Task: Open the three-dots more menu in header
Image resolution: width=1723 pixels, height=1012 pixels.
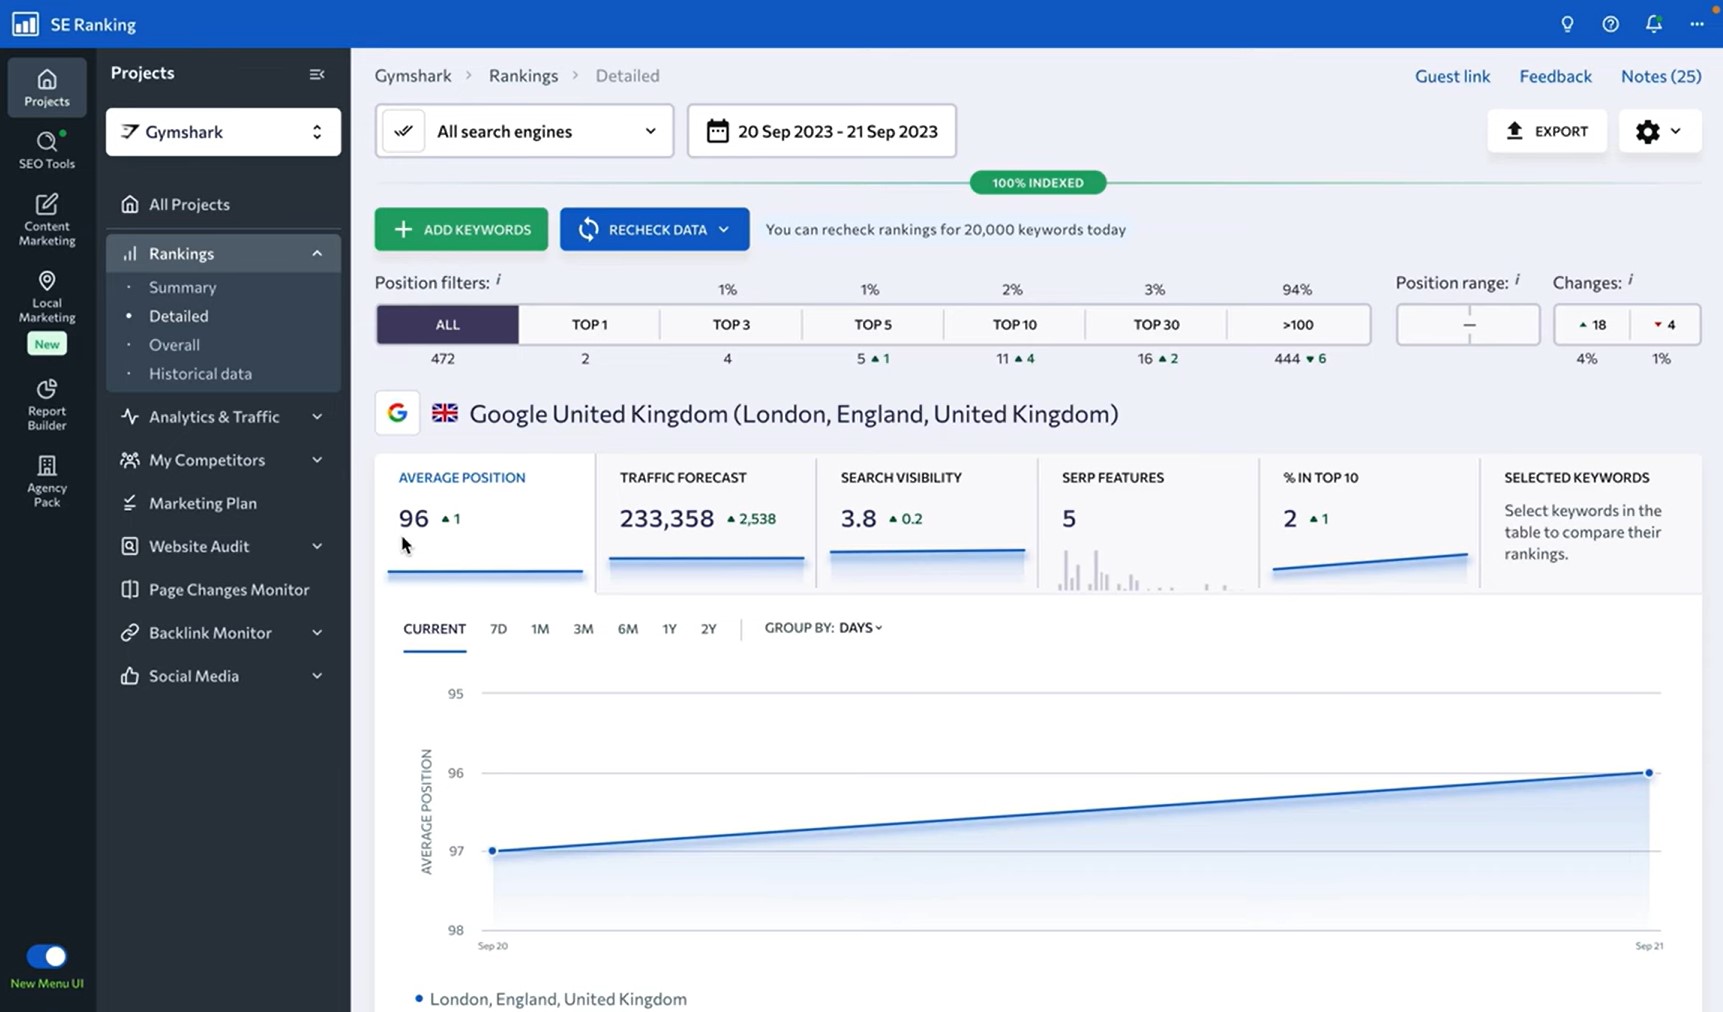Action: [1697, 24]
